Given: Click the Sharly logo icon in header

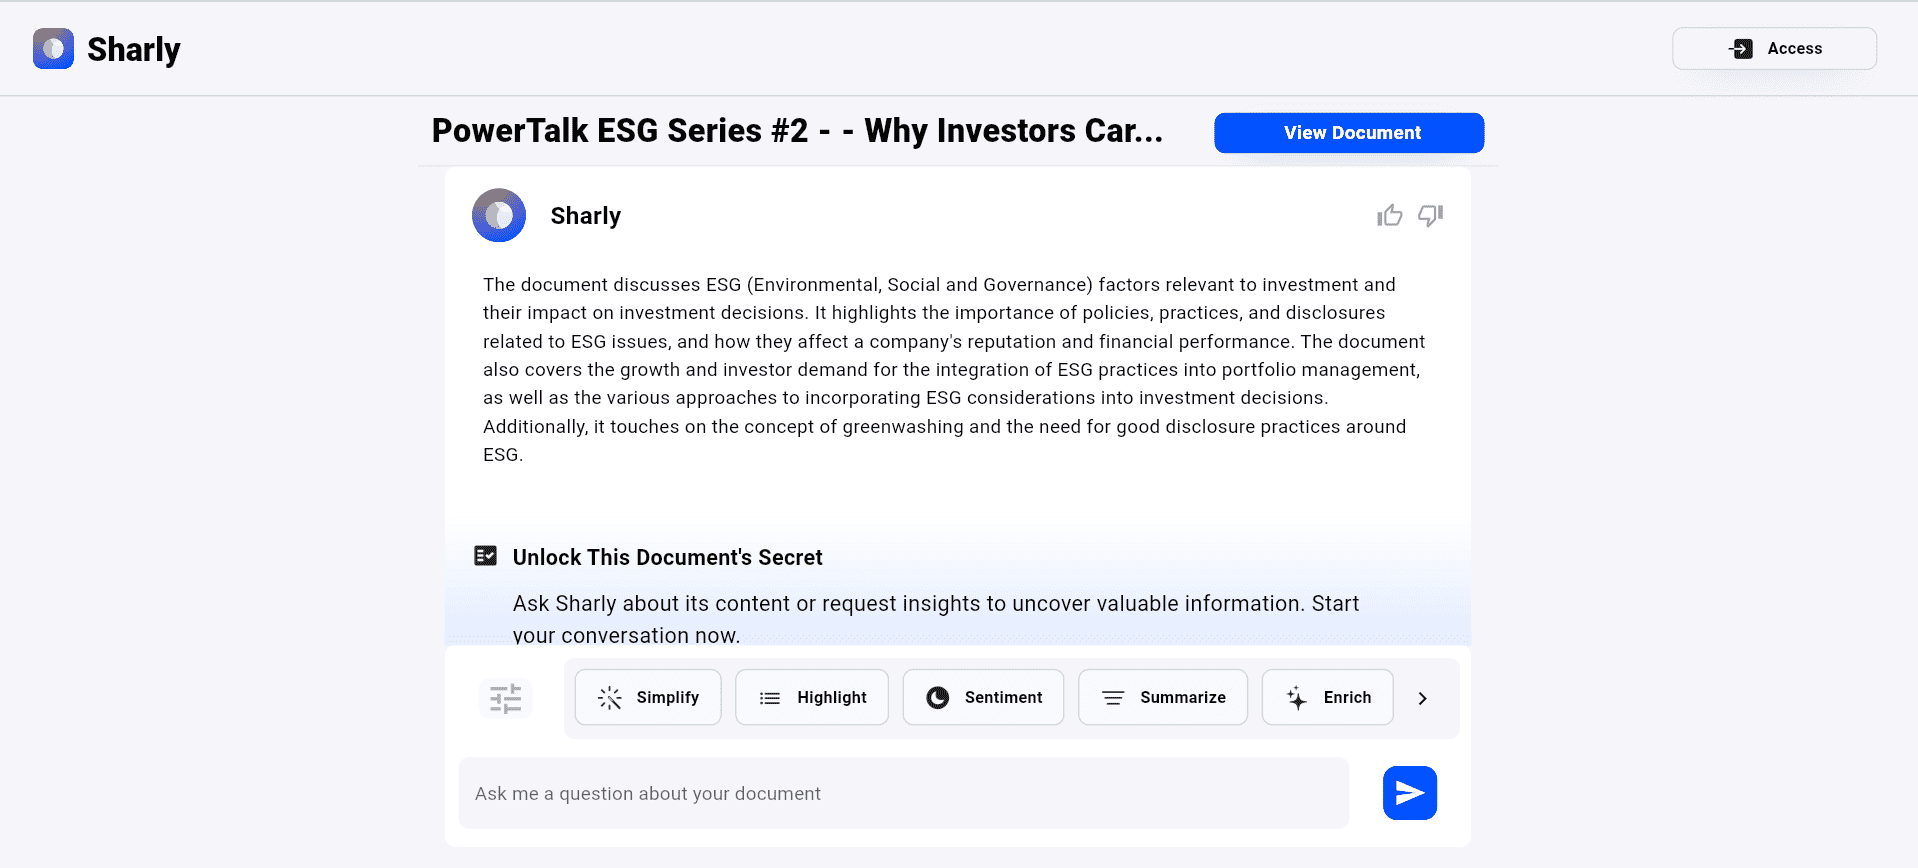Looking at the screenshot, I should point(53,49).
